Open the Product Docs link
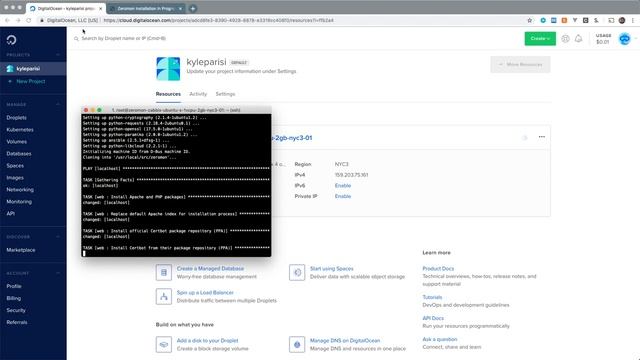This screenshot has width=640, height=360. [438, 269]
